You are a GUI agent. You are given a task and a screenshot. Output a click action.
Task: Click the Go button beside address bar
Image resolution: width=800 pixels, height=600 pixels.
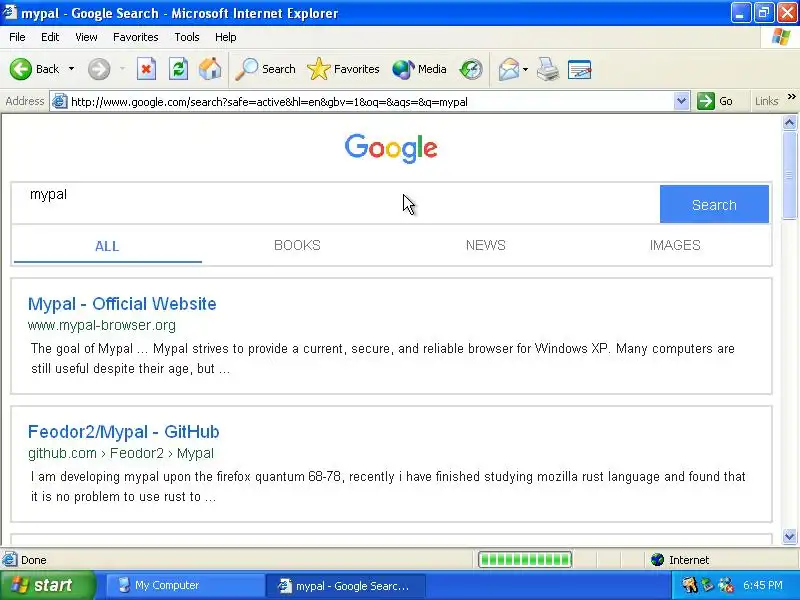(715, 101)
